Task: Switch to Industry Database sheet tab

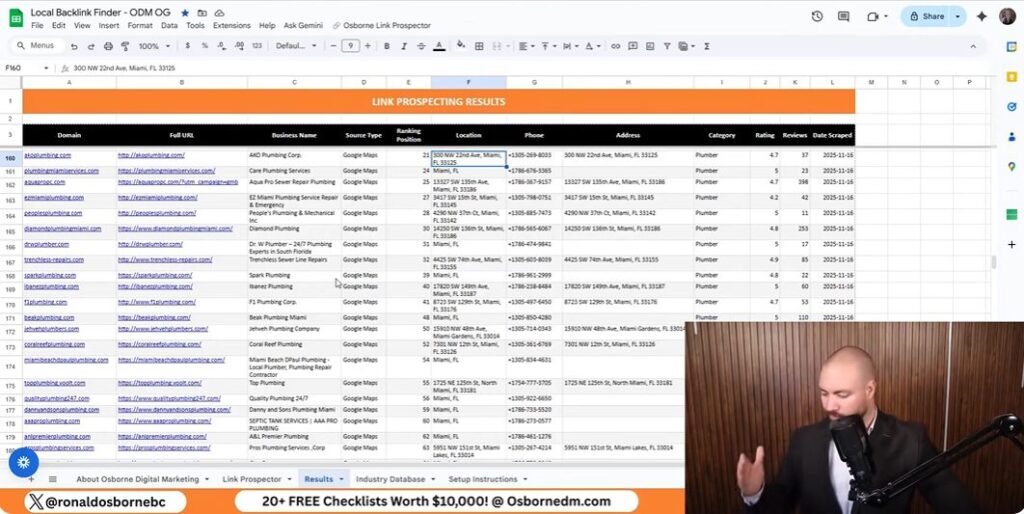Action: click(x=390, y=479)
